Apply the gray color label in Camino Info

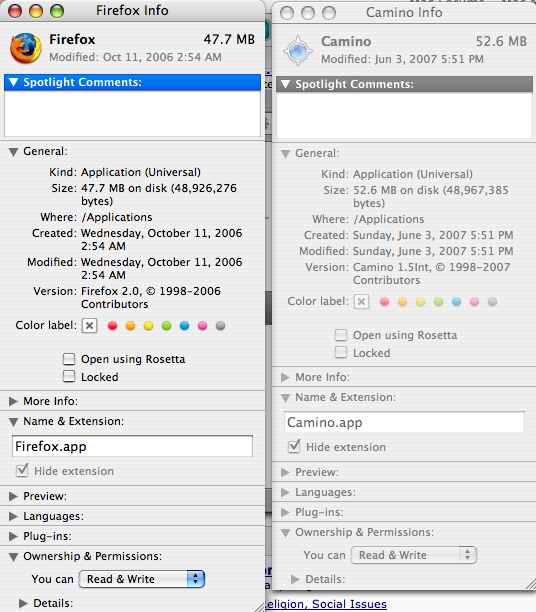click(493, 302)
